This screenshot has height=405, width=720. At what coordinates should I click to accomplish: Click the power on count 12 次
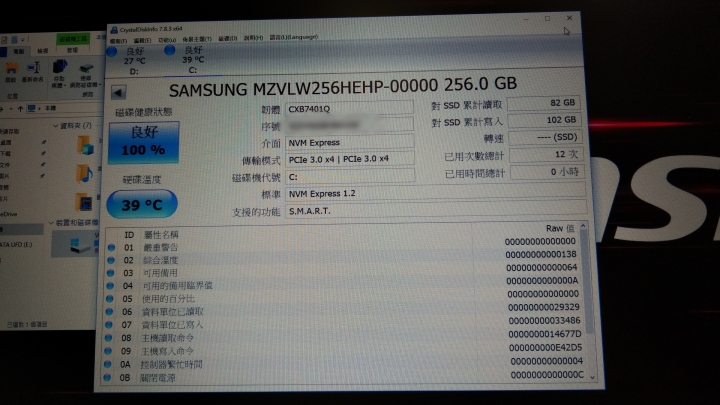pyautogui.click(x=546, y=155)
